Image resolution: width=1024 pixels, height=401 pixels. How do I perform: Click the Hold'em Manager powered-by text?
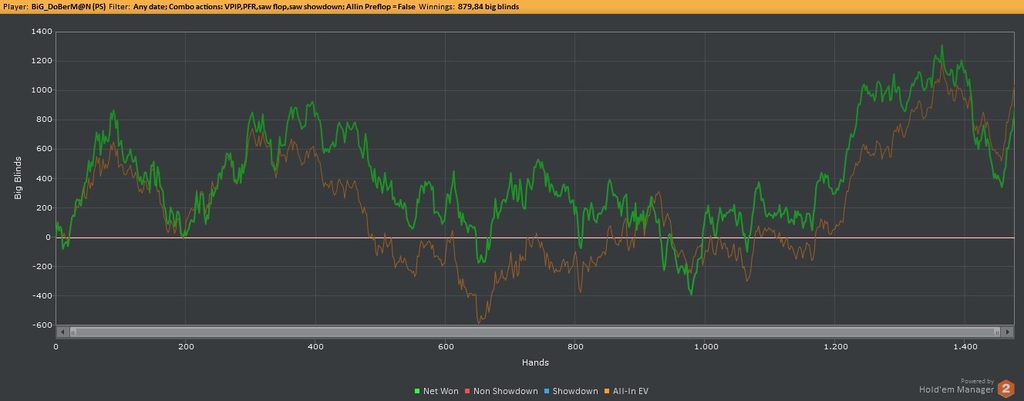(x=957, y=390)
